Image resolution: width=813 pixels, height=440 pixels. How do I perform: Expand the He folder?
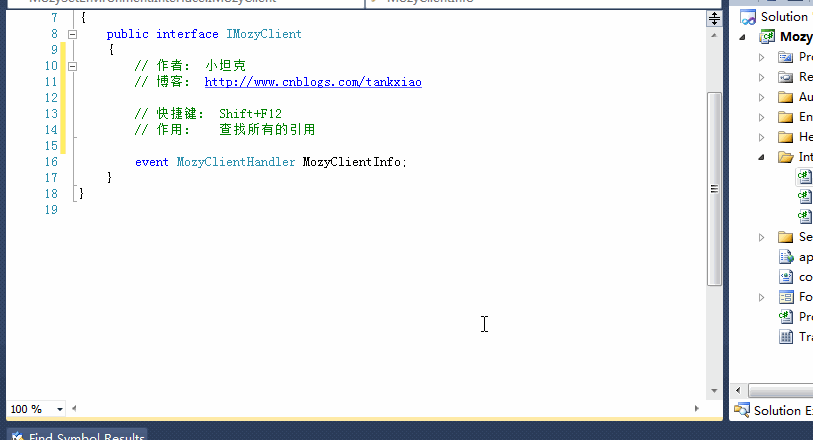pyautogui.click(x=761, y=137)
